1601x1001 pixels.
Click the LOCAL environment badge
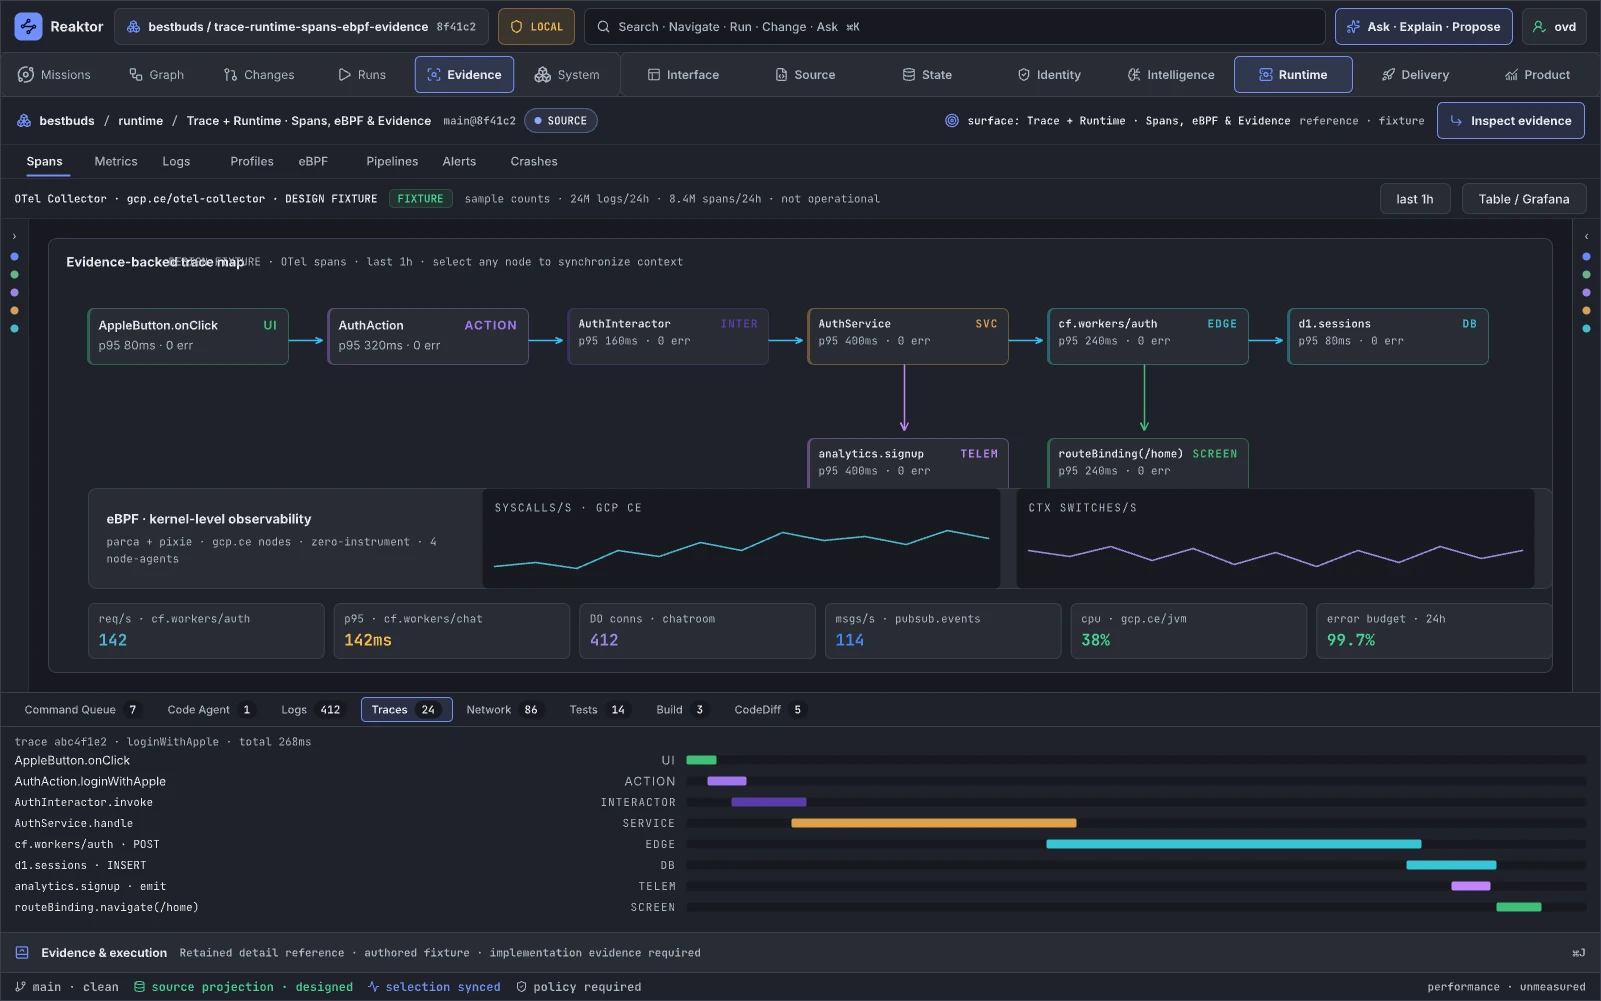tap(536, 27)
